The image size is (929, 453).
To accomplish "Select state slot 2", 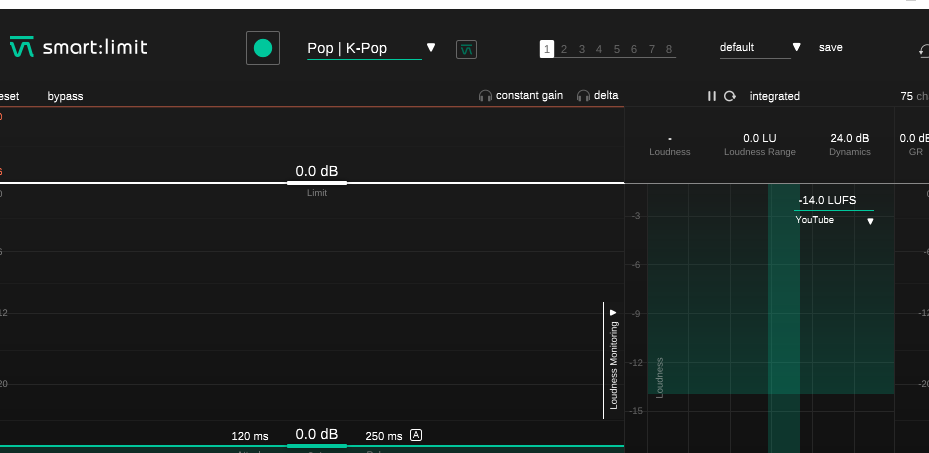I will point(564,49).
